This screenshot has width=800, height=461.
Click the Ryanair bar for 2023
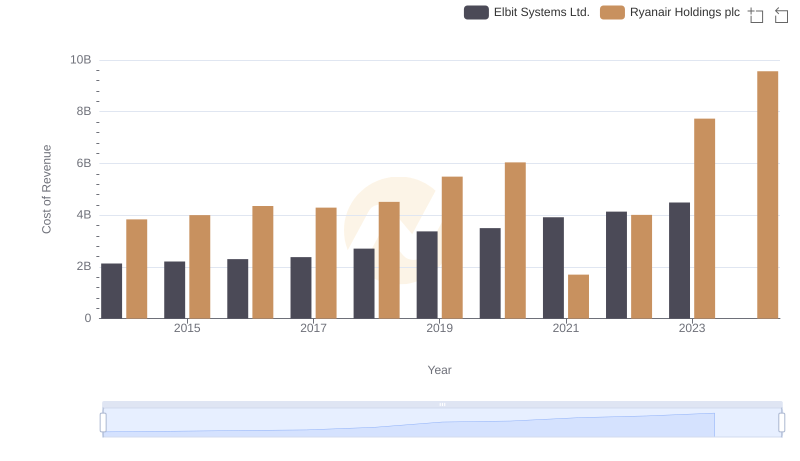704,218
